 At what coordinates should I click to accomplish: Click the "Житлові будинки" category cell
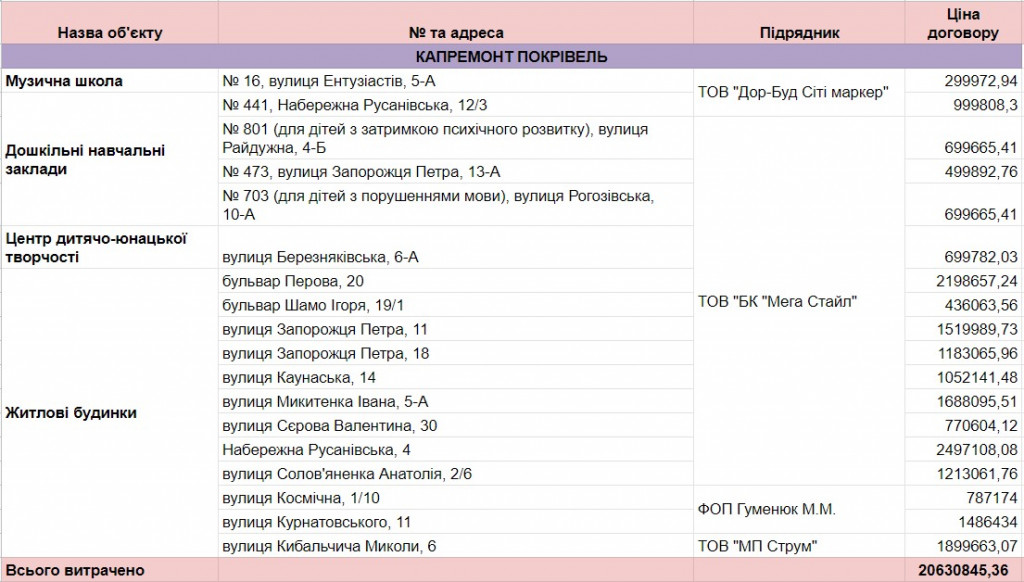click(109, 413)
